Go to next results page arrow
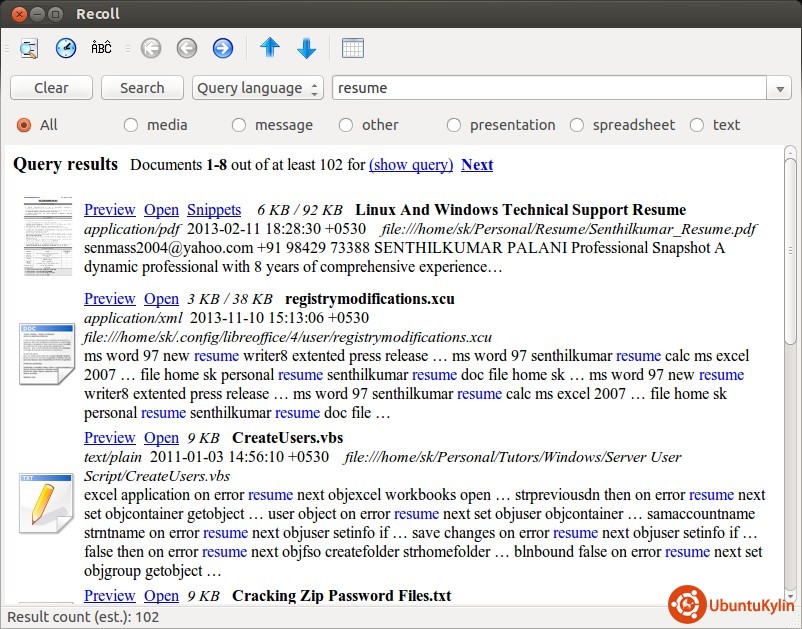 pos(223,48)
